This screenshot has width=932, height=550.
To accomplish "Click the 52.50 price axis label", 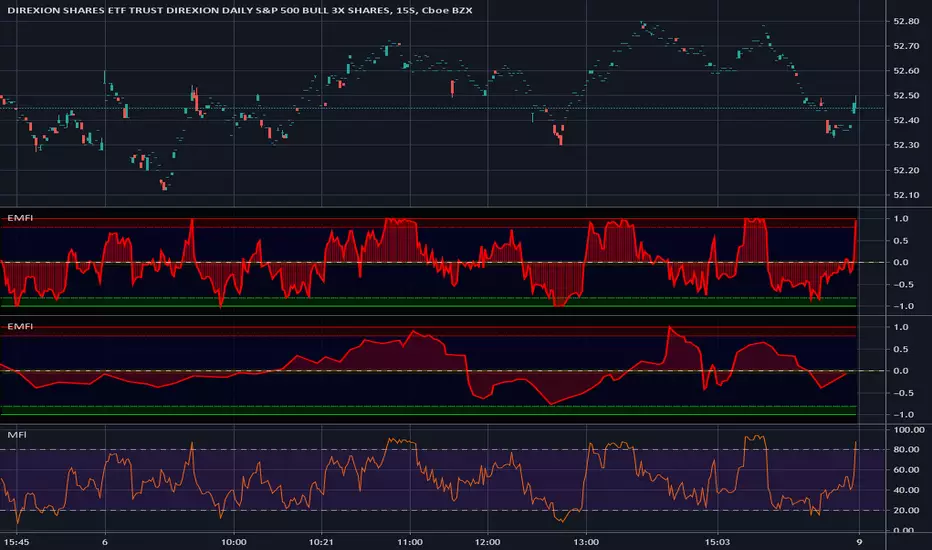I will [x=908, y=96].
